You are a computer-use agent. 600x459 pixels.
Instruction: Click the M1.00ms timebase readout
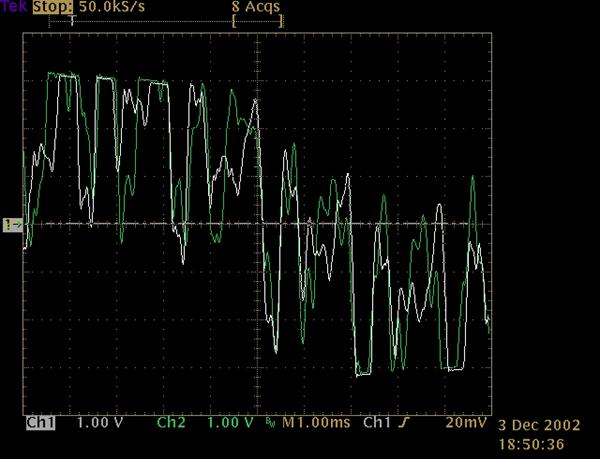(x=314, y=423)
